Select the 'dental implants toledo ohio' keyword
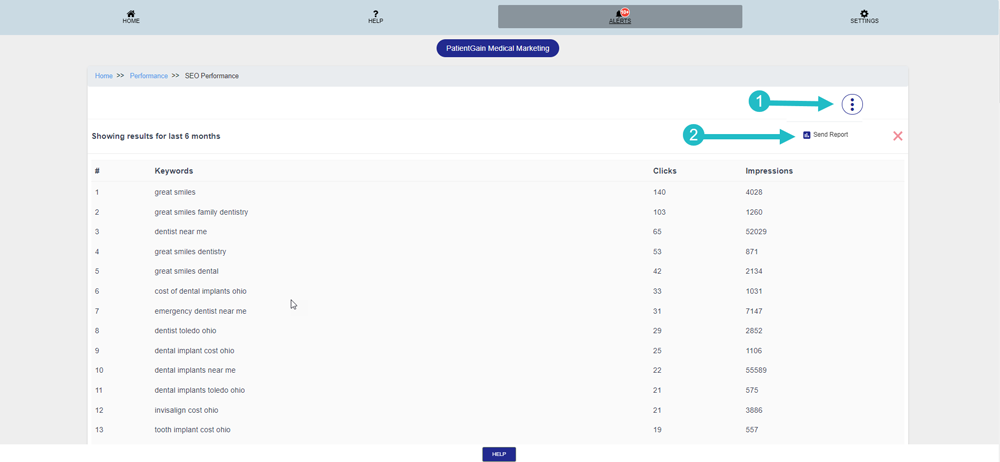This screenshot has height=462, width=1000. 200,390
